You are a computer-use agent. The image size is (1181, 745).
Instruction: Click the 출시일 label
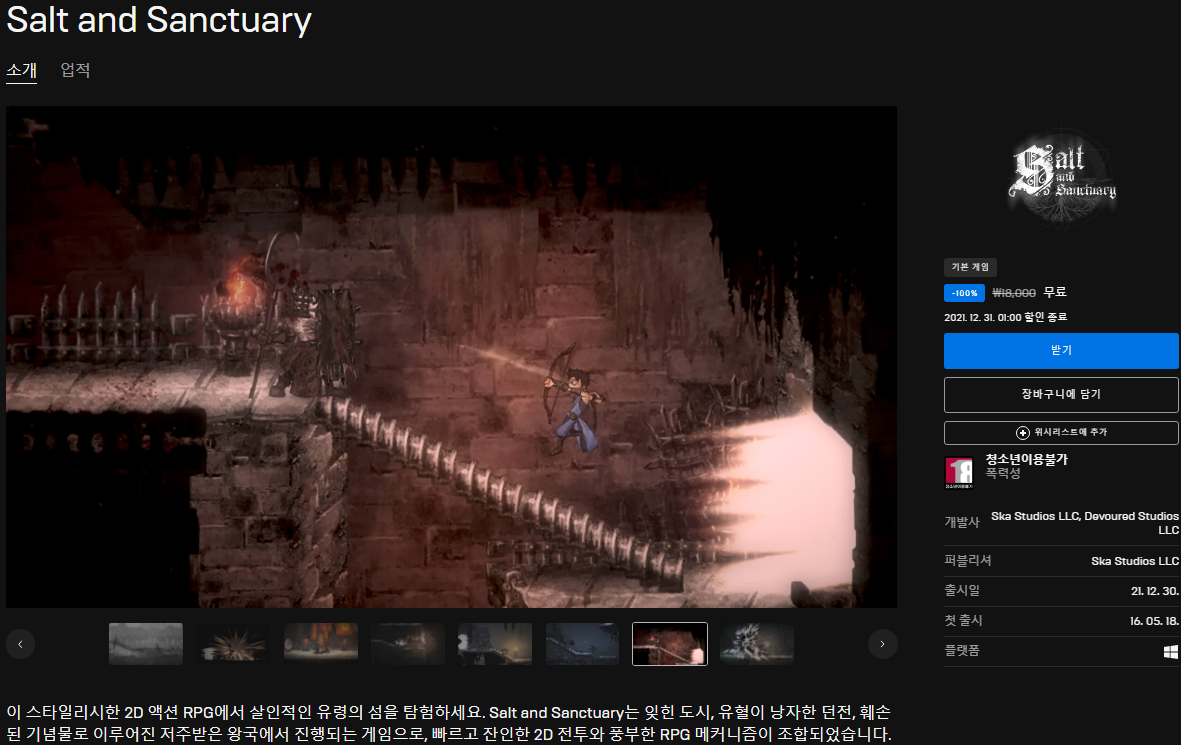962,591
